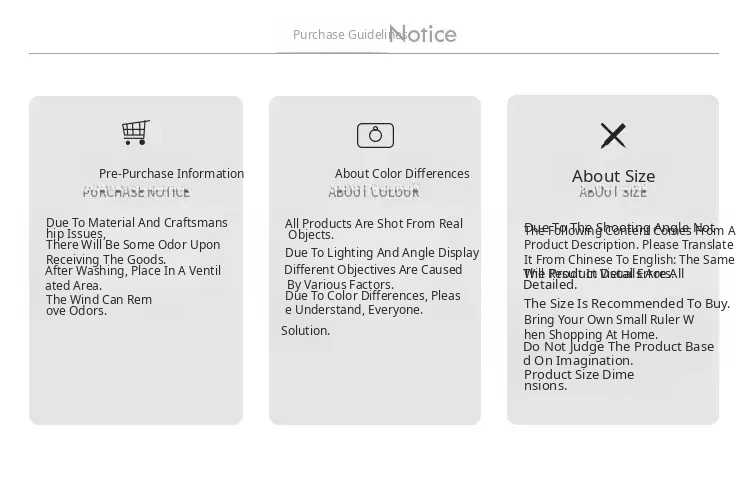
Task: Click 'All Products Are Shot From Real Objects'
Action: click(374, 229)
